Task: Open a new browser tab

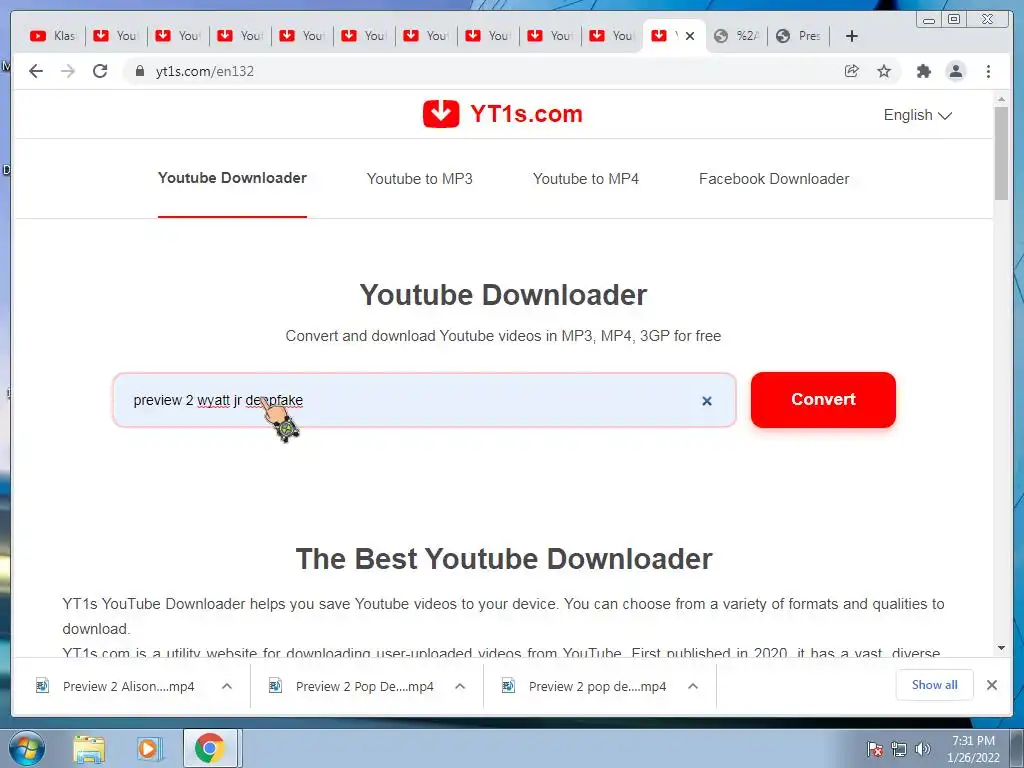Action: (852, 36)
